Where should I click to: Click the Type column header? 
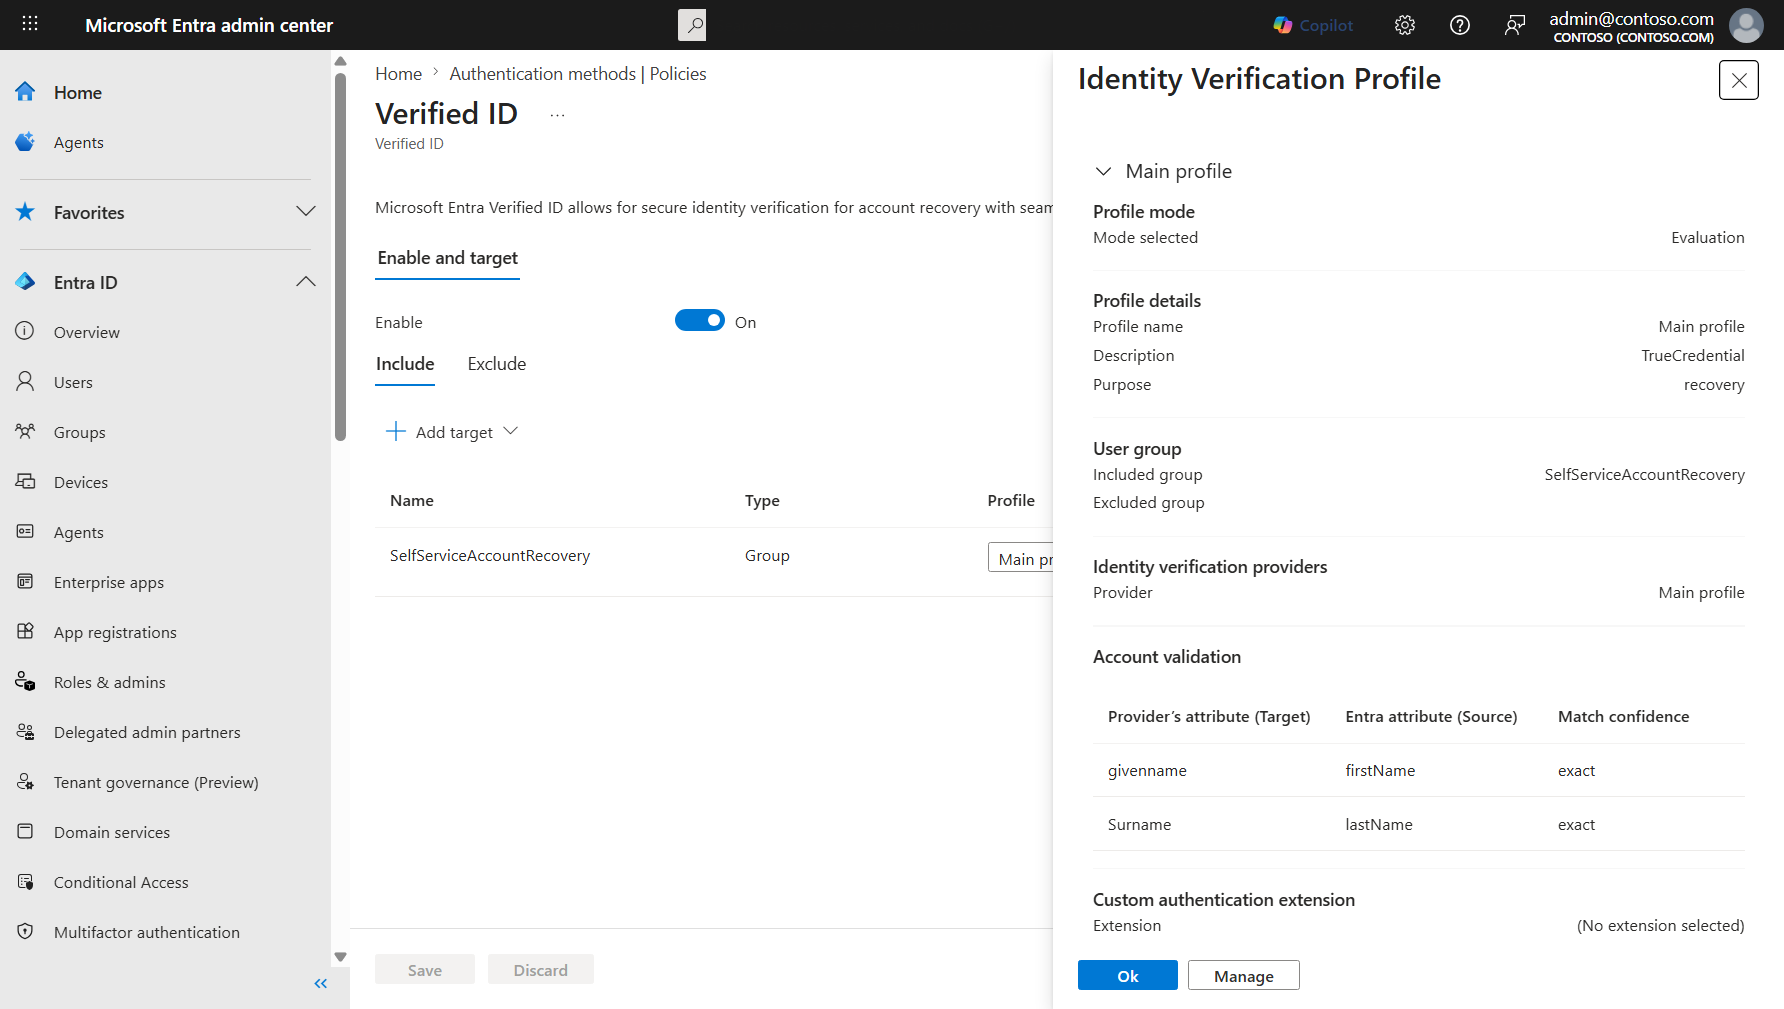762,500
